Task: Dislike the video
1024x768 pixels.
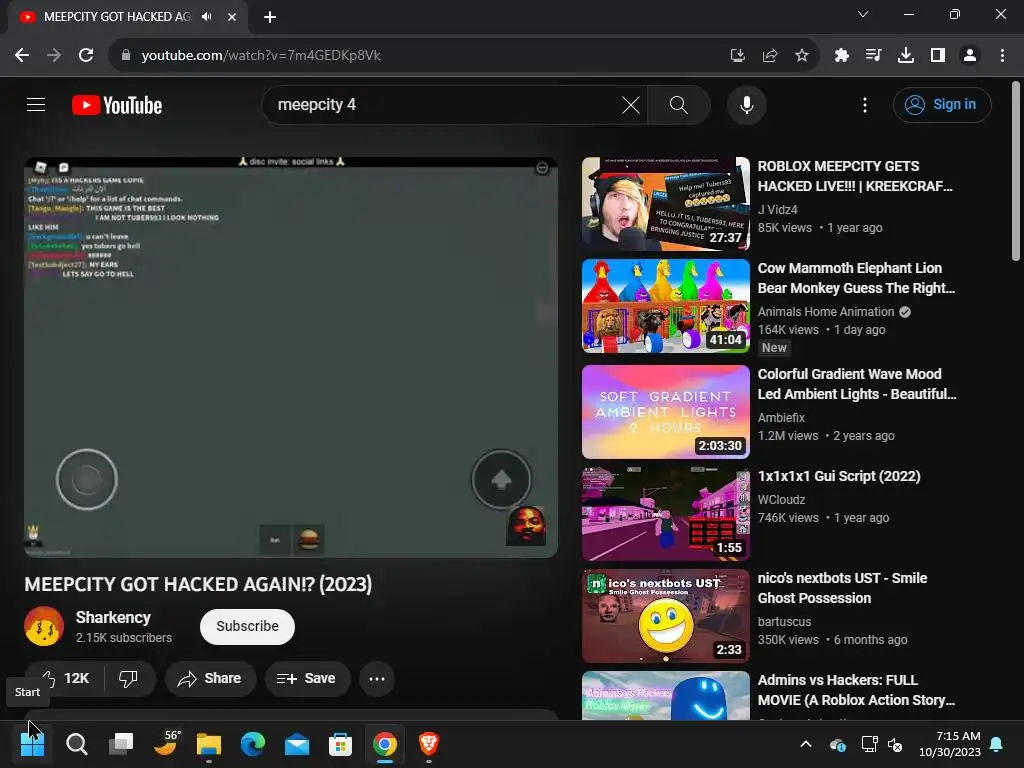Action: [129, 679]
